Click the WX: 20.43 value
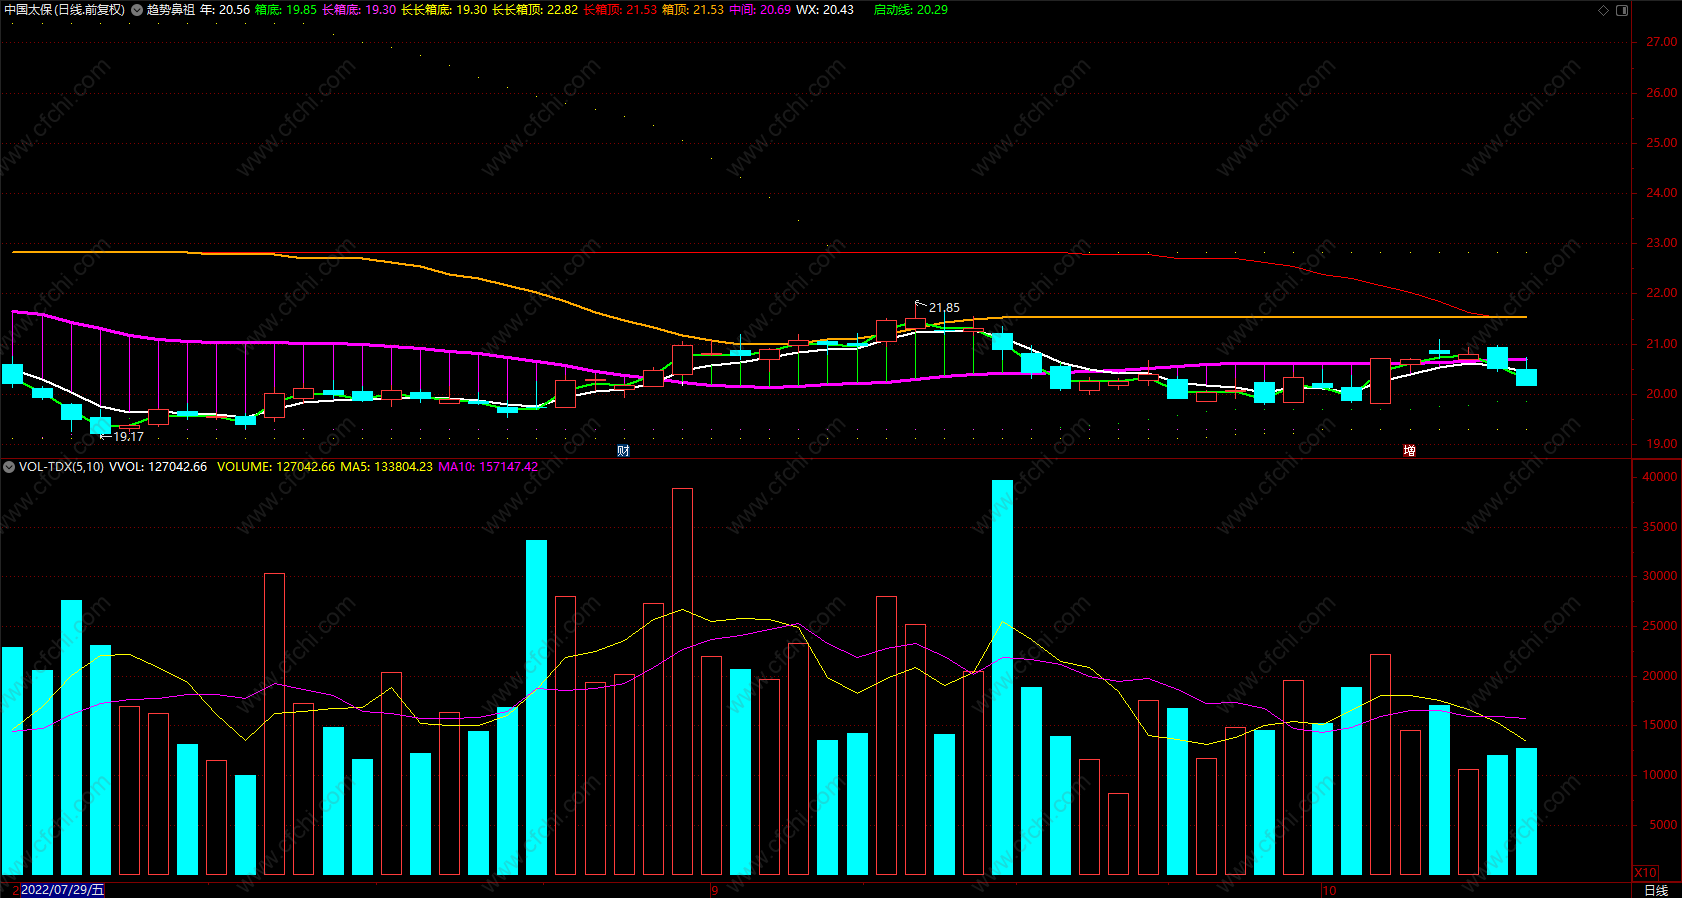 click(825, 10)
